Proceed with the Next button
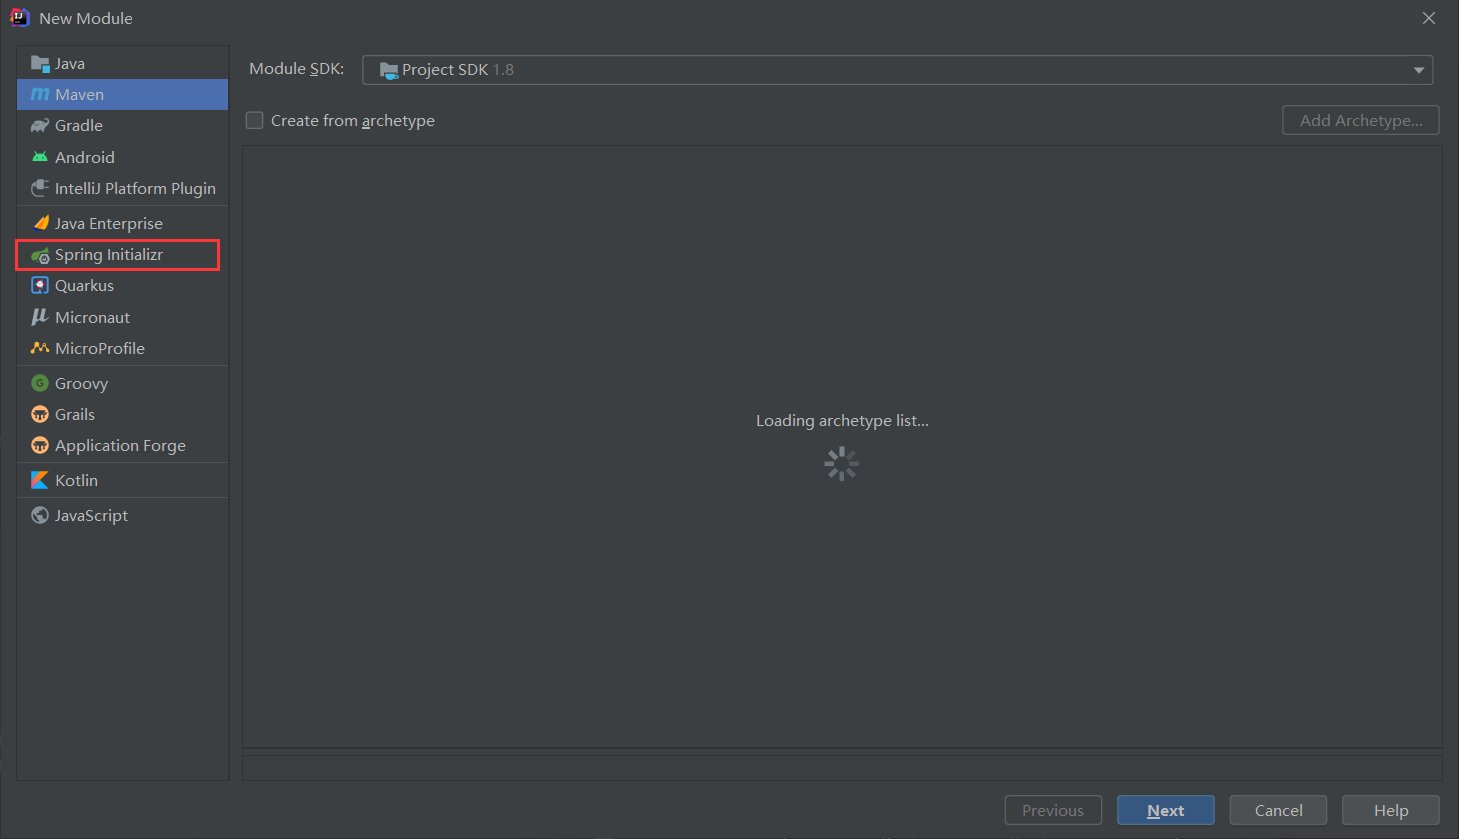The width and height of the screenshot is (1459, 839). [x=1166, y=810]
